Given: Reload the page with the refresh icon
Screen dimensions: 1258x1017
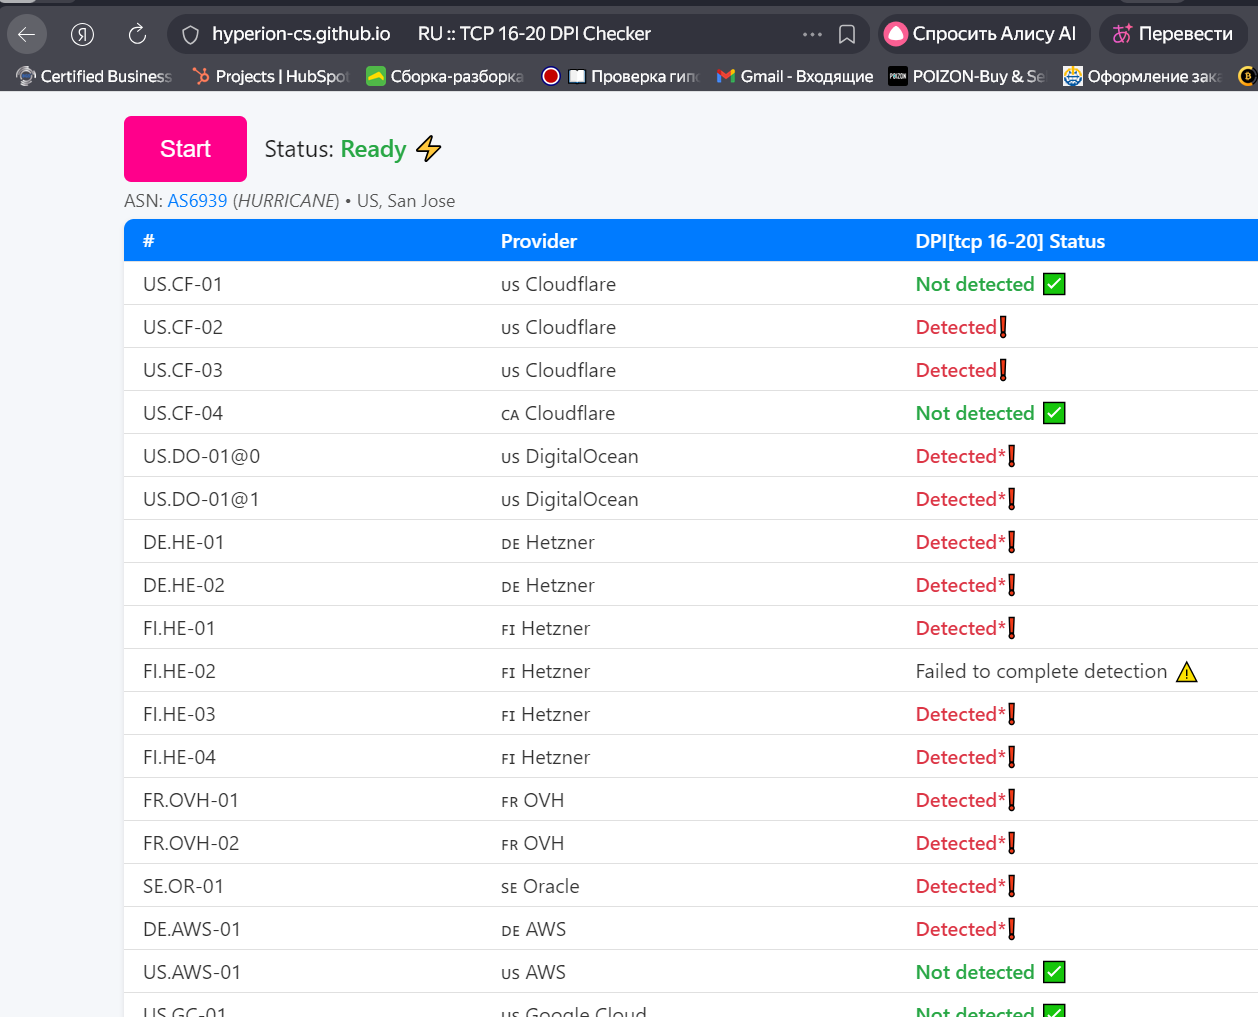Looking at the screenshot, I should [137, 34].
